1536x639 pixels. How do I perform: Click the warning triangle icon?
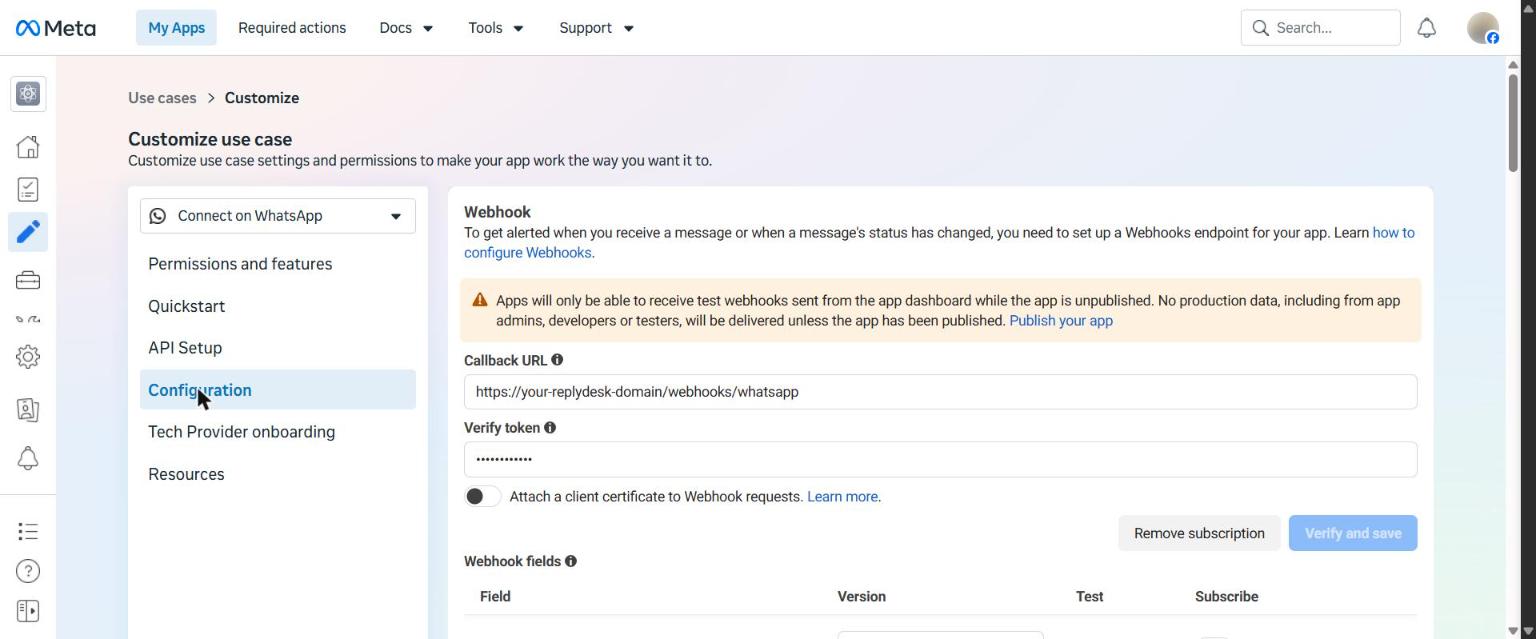point(480,300)
